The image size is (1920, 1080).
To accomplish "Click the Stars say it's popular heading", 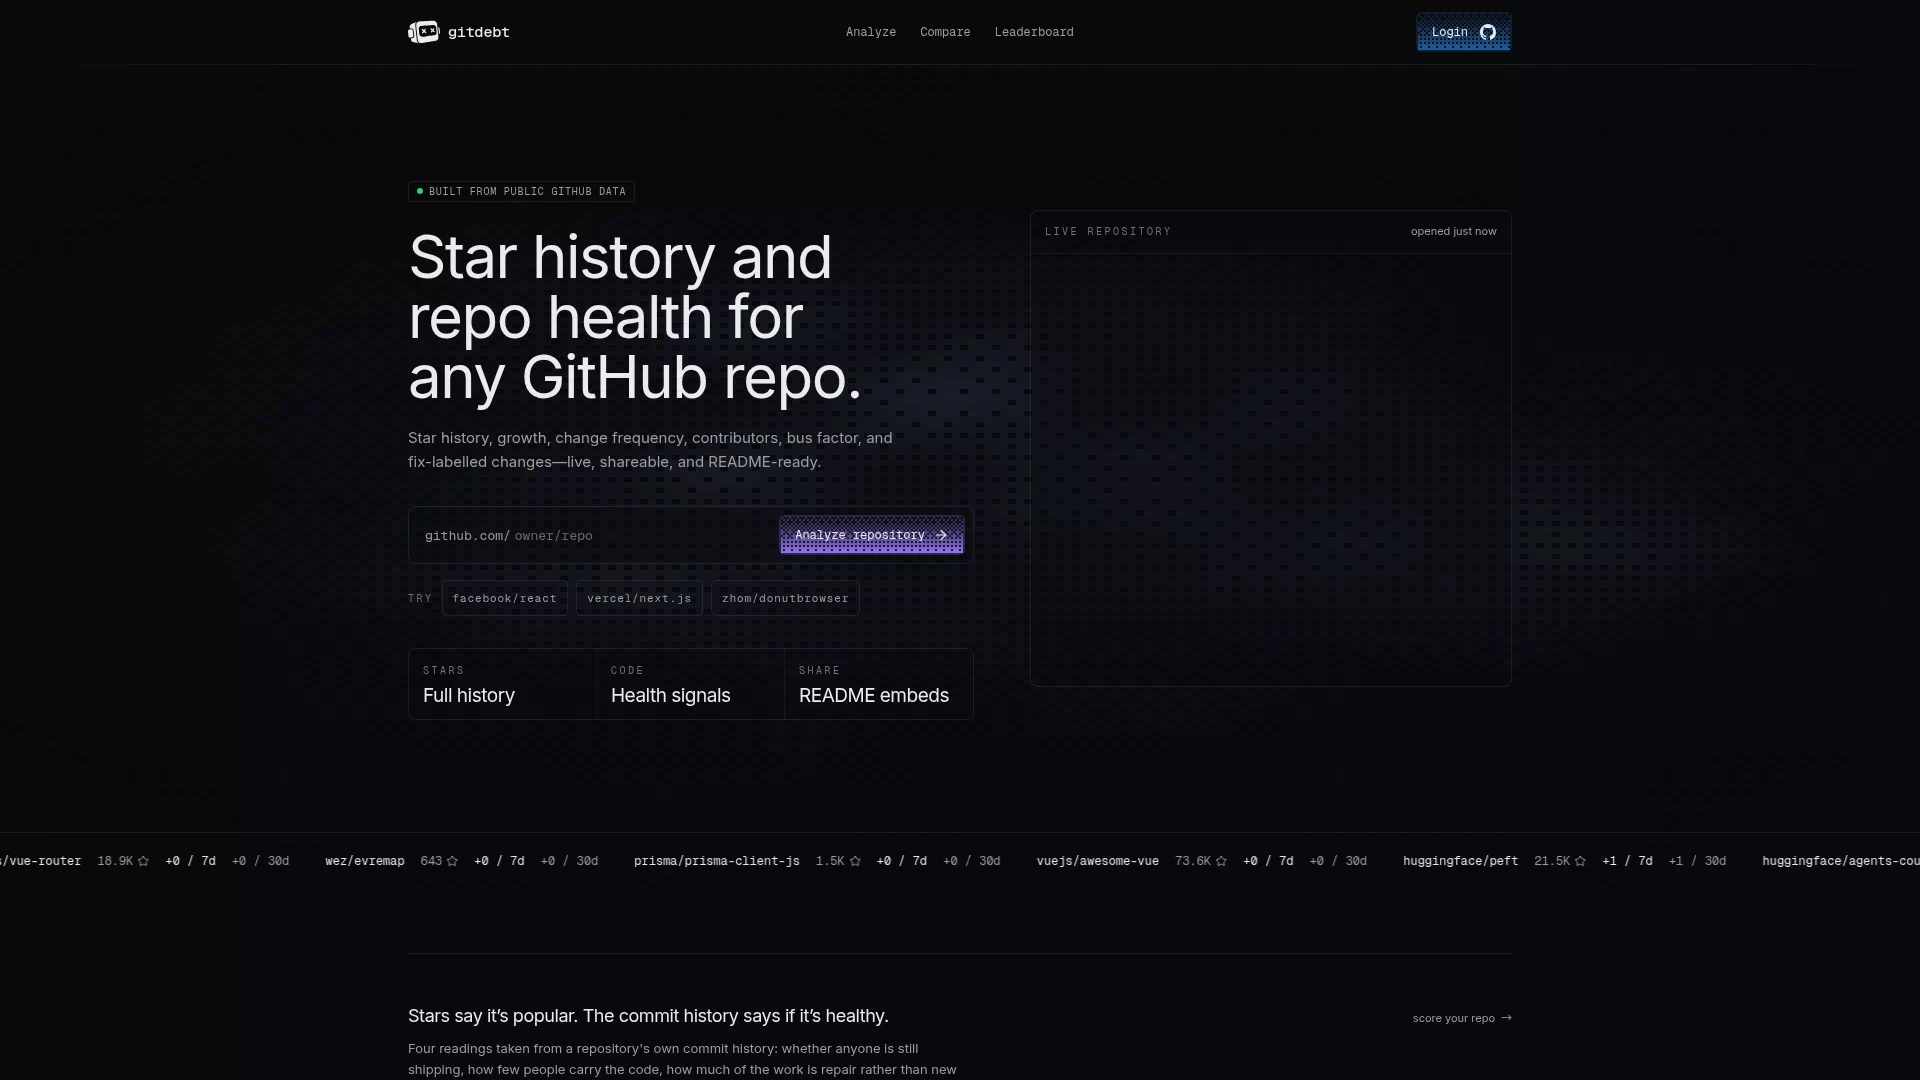I will 648,1016.
